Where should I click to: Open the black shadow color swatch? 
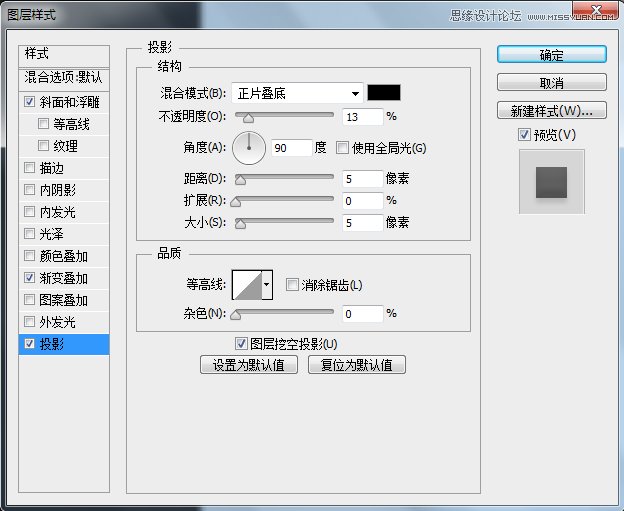pyautogui.click(x=384, y=93)
